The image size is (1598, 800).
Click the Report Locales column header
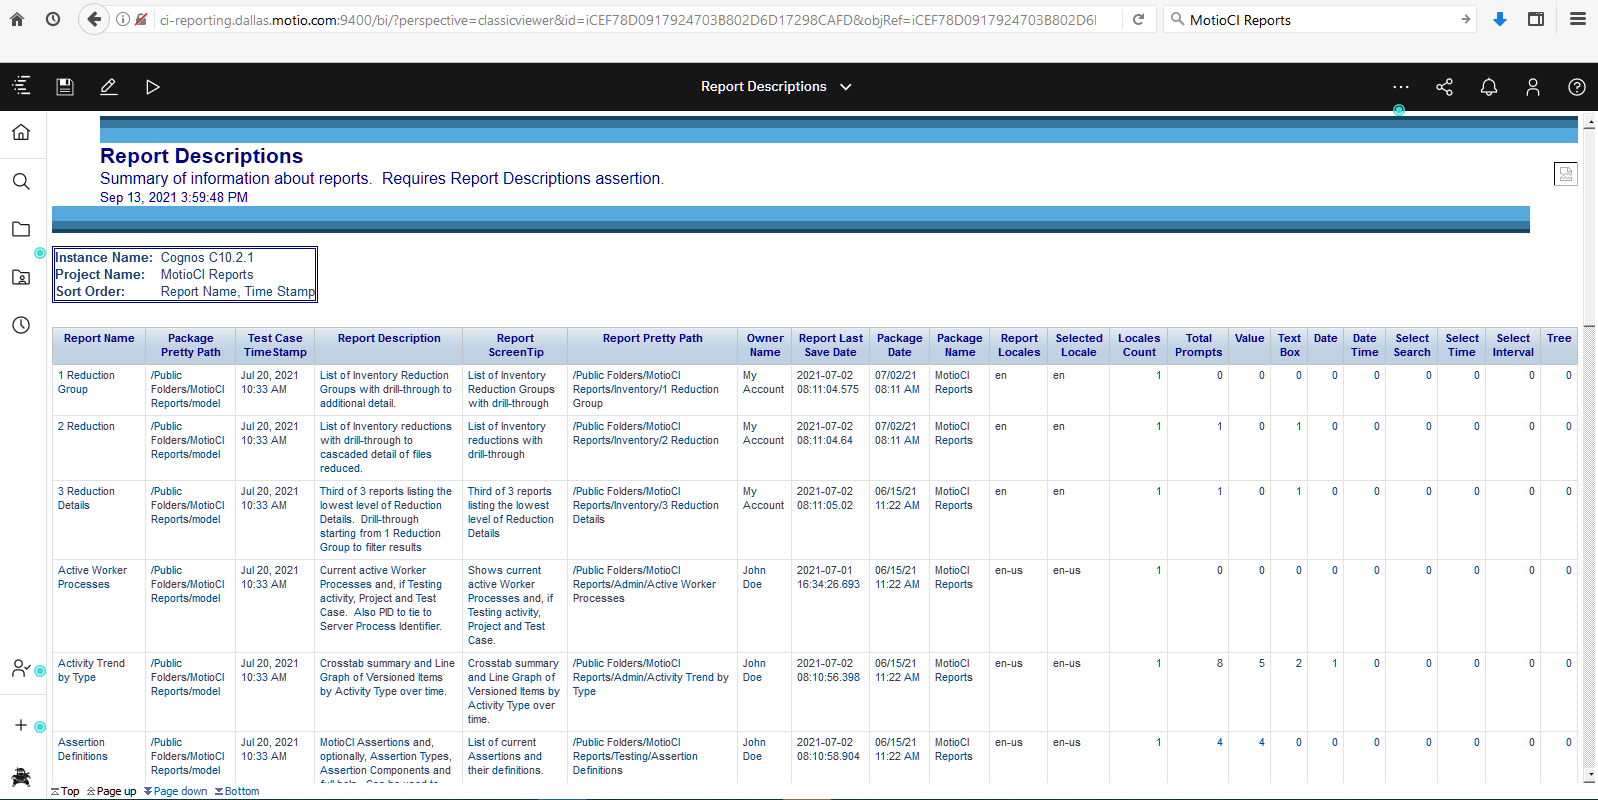tap(1019, 345)
